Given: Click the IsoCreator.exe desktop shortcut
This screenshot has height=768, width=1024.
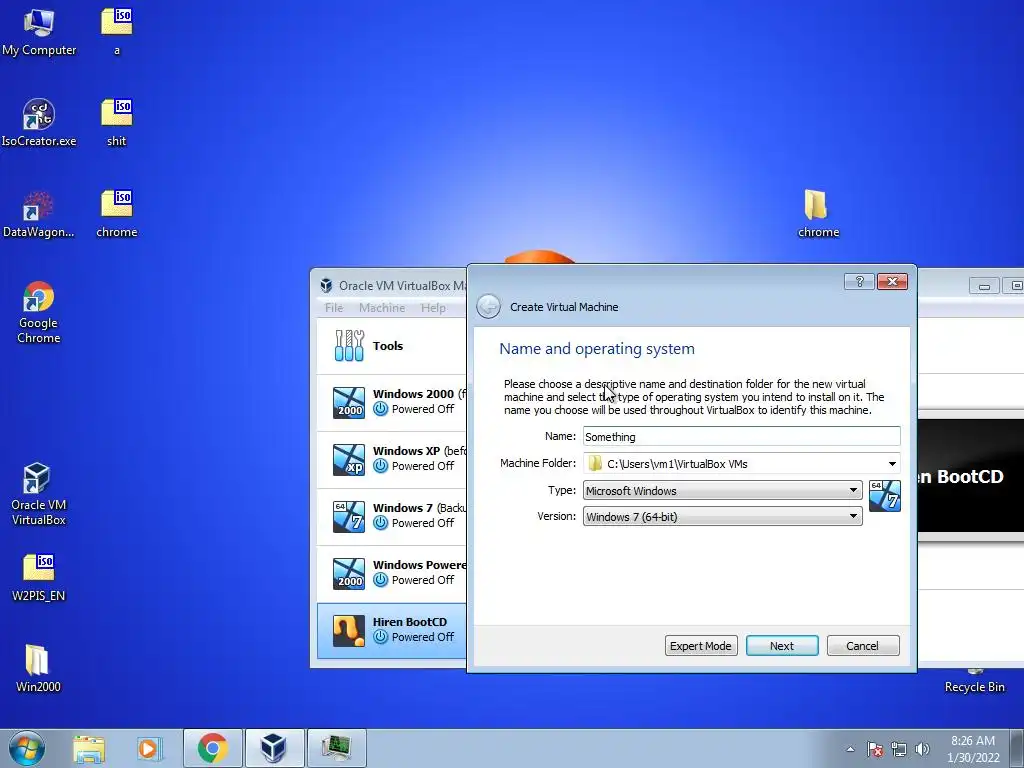Looking at the screenshot, I should 39,123.
